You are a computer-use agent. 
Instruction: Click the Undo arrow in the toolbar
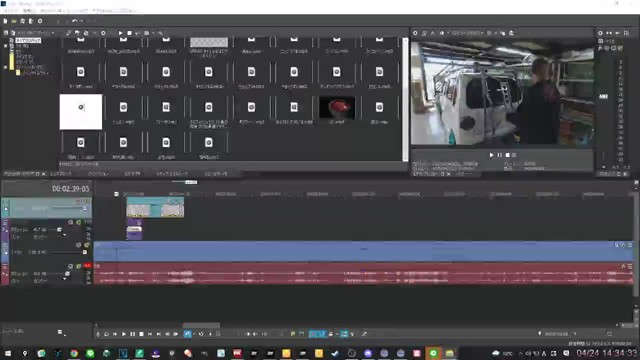[75, 21]
